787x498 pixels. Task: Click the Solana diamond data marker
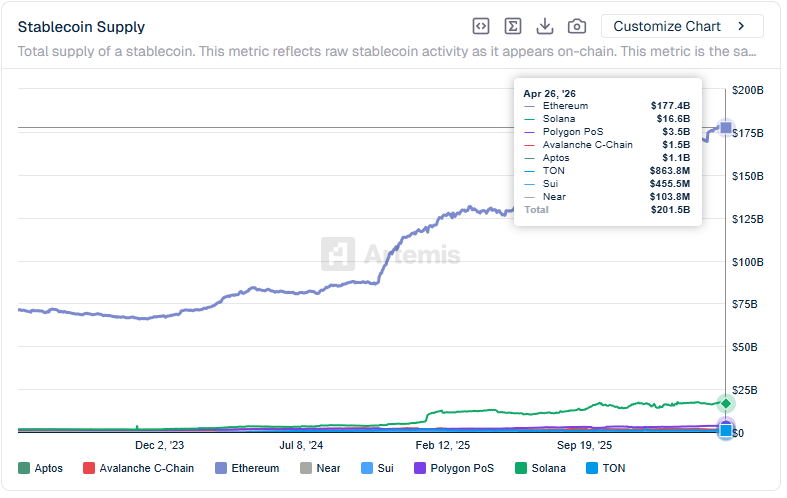pyautogui.click(x=726, y=404)
